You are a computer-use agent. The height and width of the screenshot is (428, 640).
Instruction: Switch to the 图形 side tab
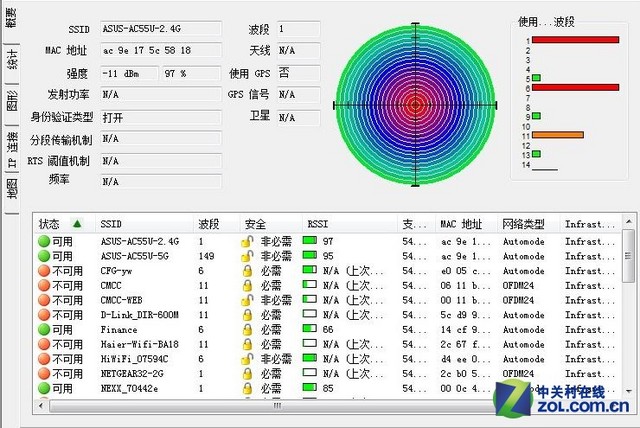11,102
